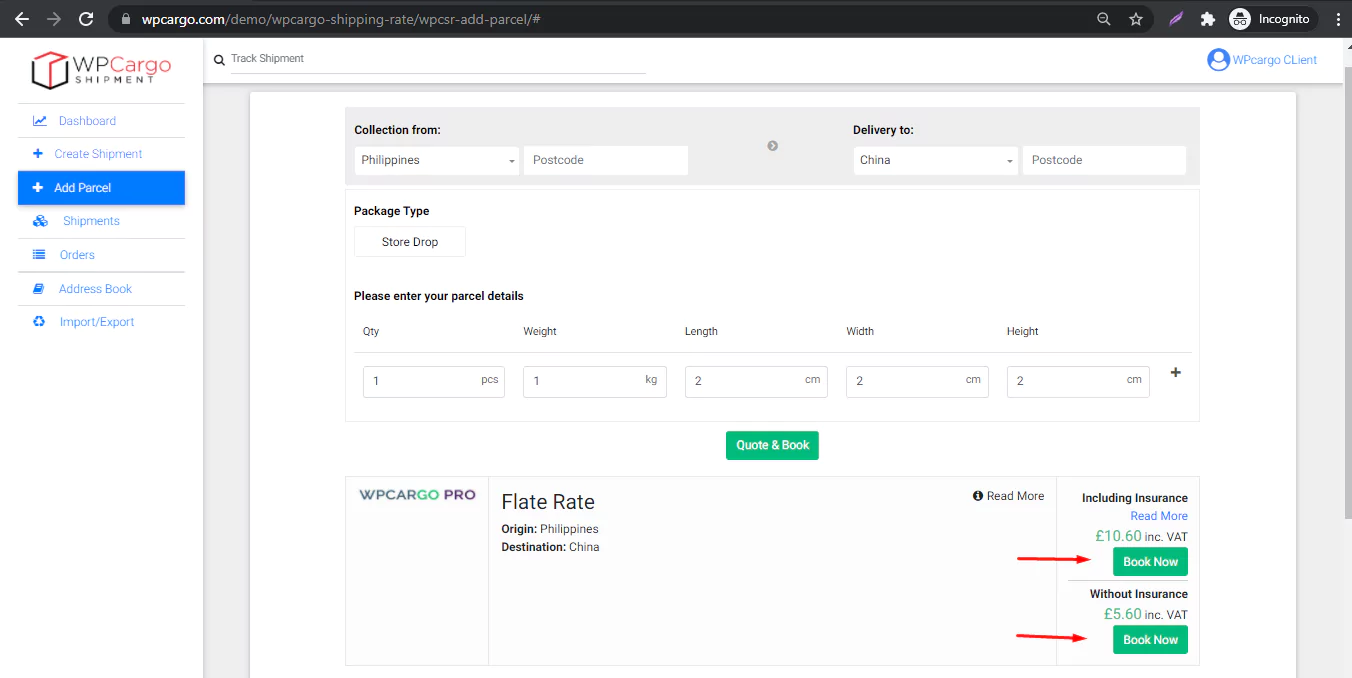Open the Chrome three-dot menu
Viewport: 1352px width, 678px height.
tap(1337, 19)
